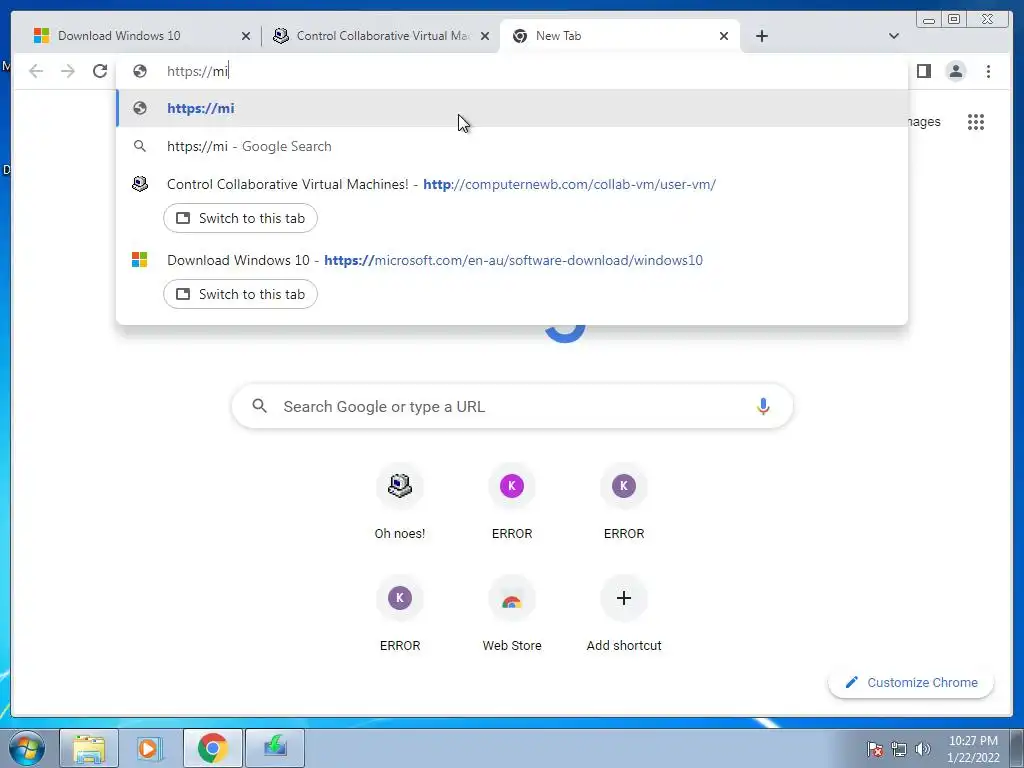The width and height of the screenshot is (1024, 768).
Task: Click the magnifier icon in Google search box
Action: click(x=259, y=406)
